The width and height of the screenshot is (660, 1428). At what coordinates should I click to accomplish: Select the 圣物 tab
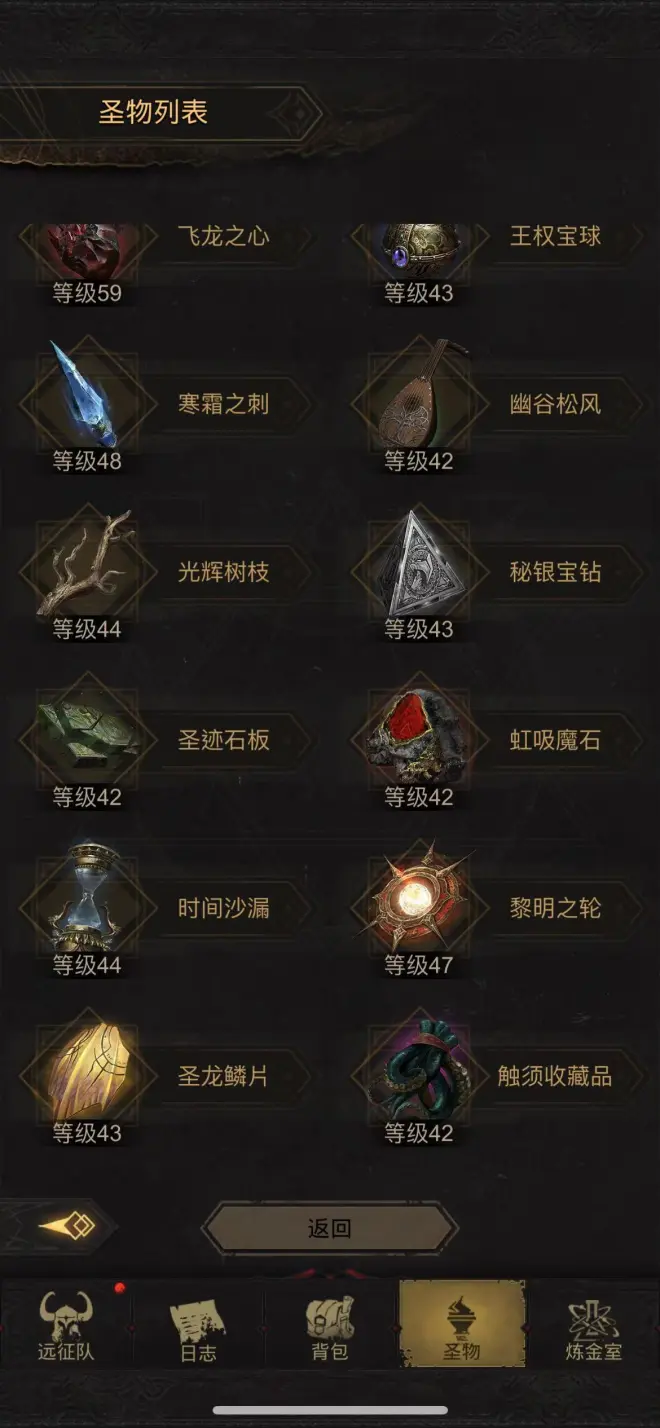pos(462,1325)
